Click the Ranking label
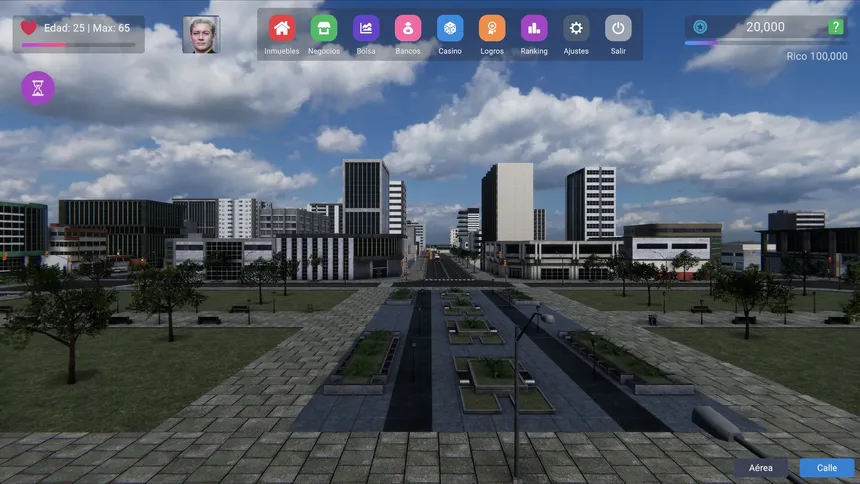Viewport: 860px width, 484px height. tap(534, 51)
